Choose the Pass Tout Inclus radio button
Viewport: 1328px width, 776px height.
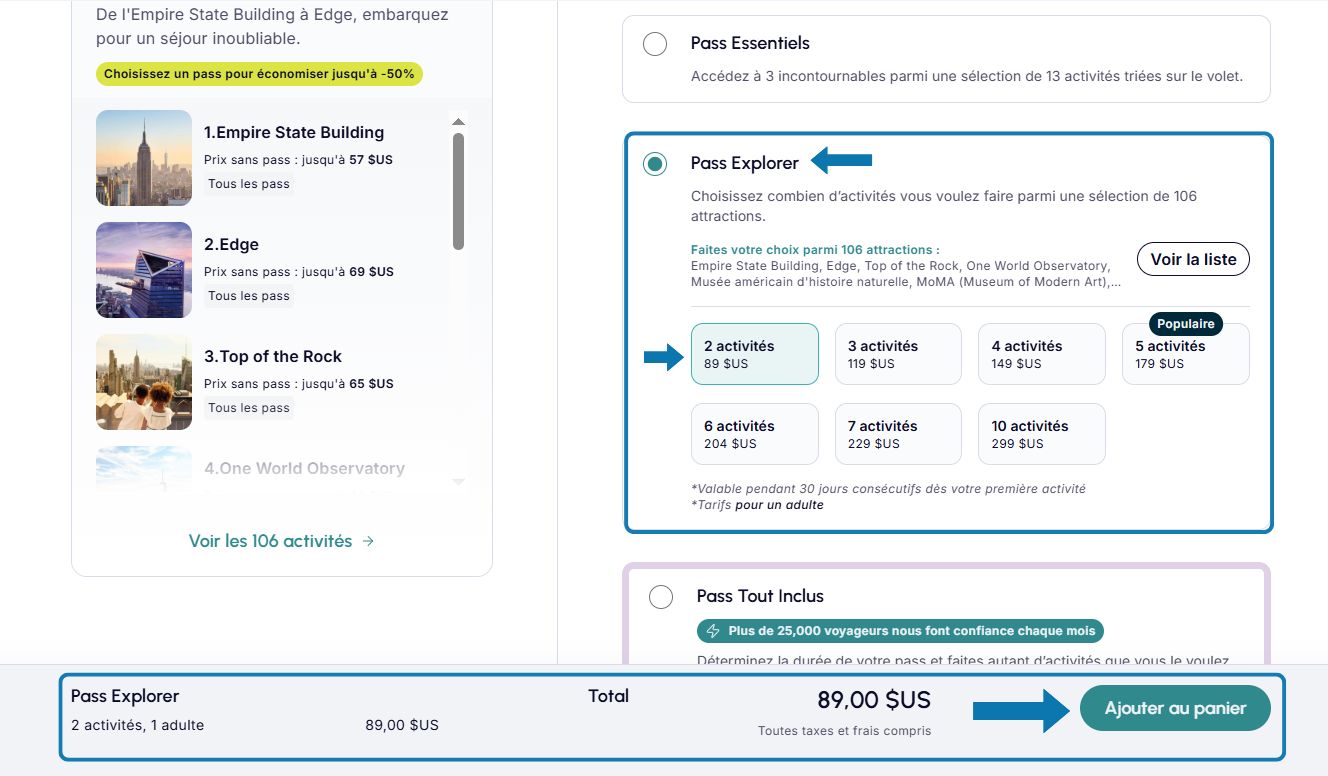pos(661,597)
